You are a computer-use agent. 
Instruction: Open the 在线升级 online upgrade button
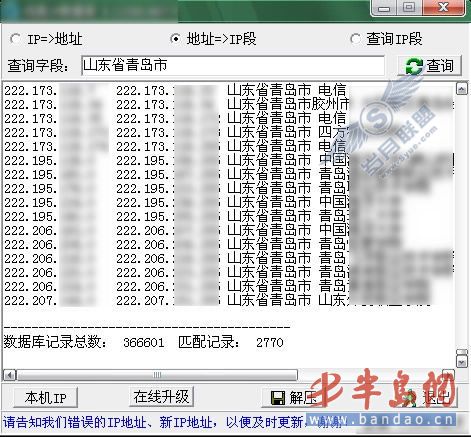(161, 397)
